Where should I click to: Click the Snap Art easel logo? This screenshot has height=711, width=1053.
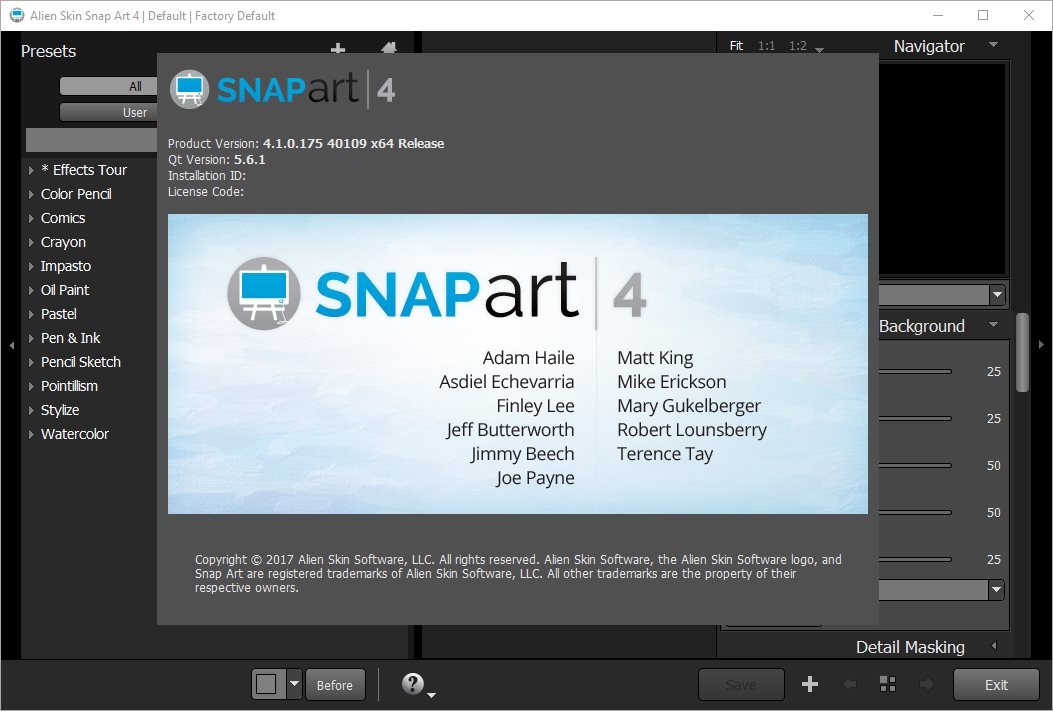tap(188, 89)
